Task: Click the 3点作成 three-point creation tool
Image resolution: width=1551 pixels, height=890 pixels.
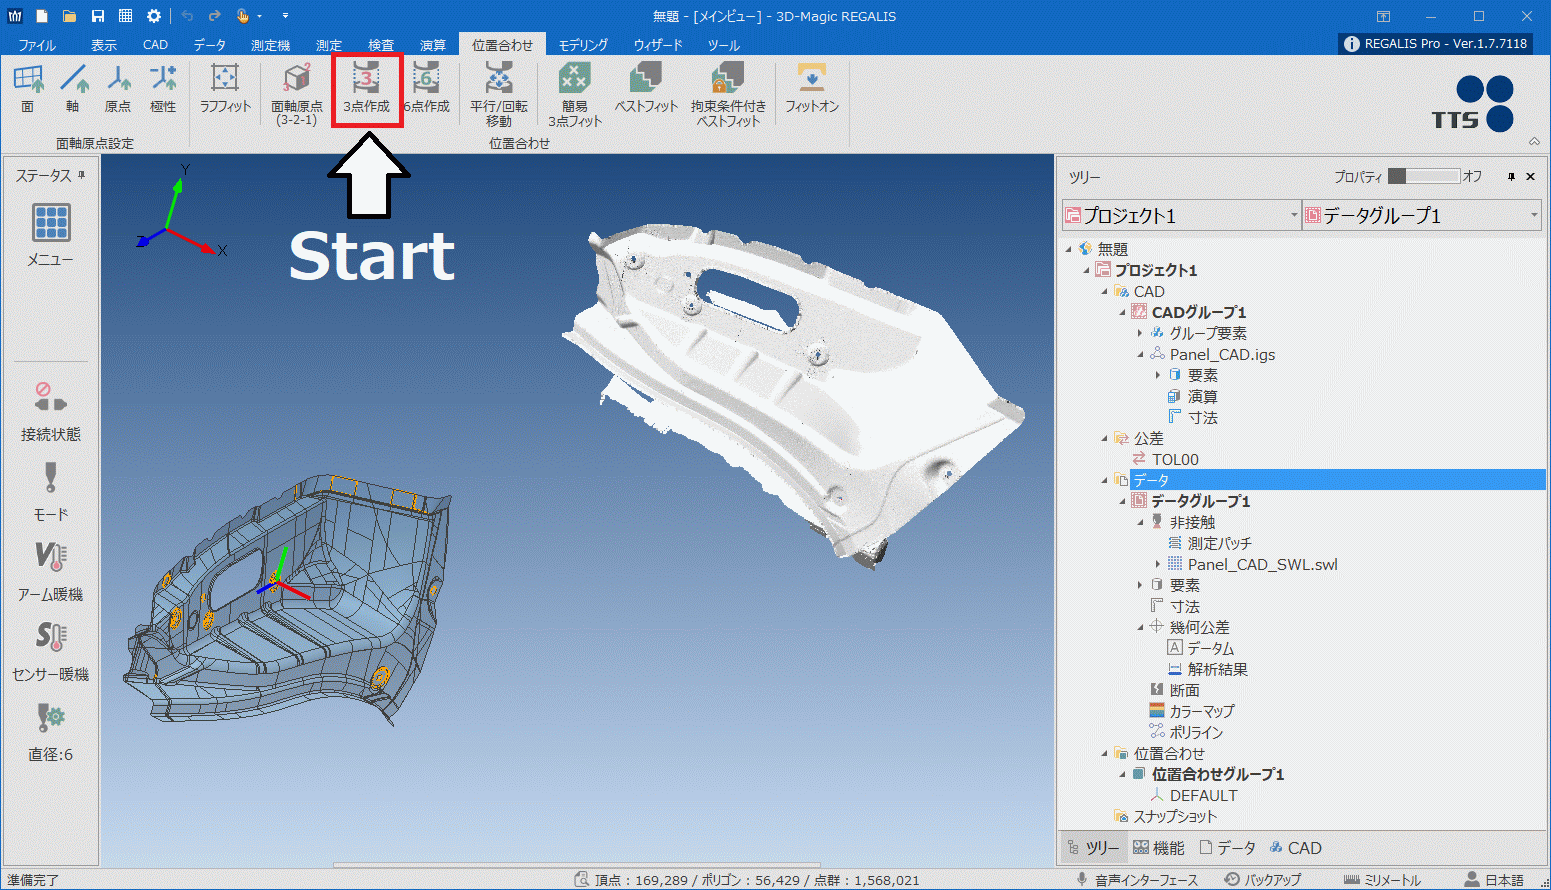Action: tap(367, 89)
